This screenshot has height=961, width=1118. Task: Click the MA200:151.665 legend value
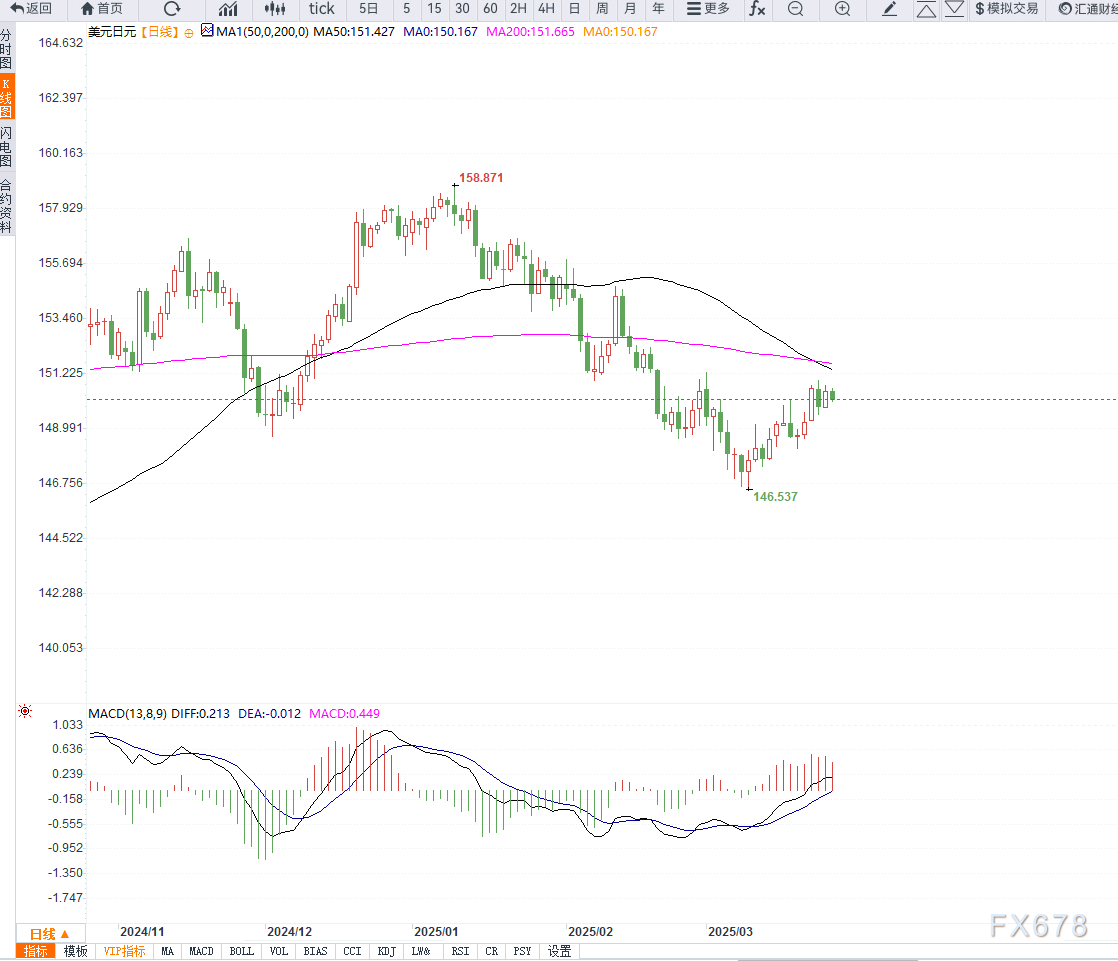530,31
